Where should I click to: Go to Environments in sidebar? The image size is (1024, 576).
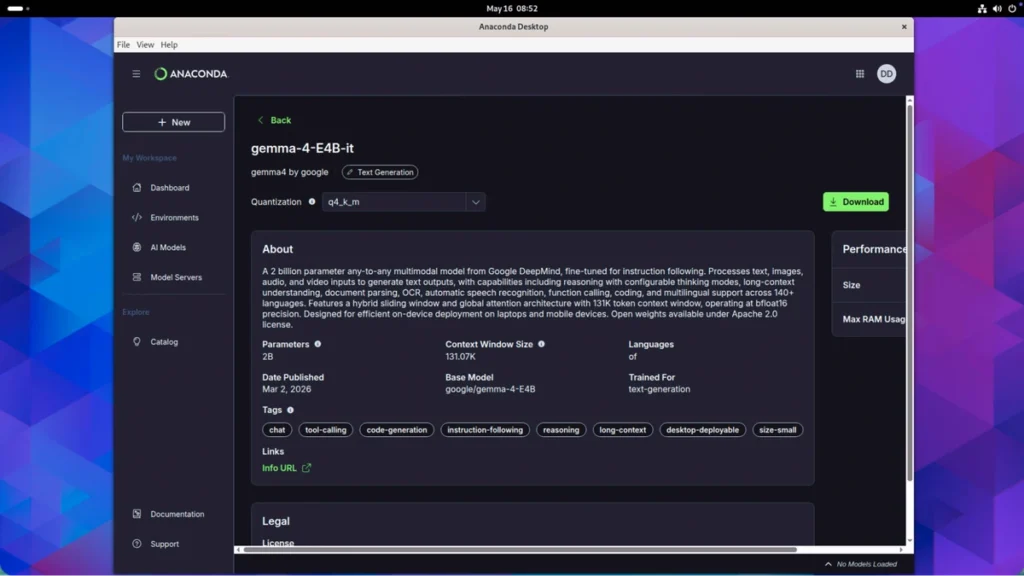[173, 217]
